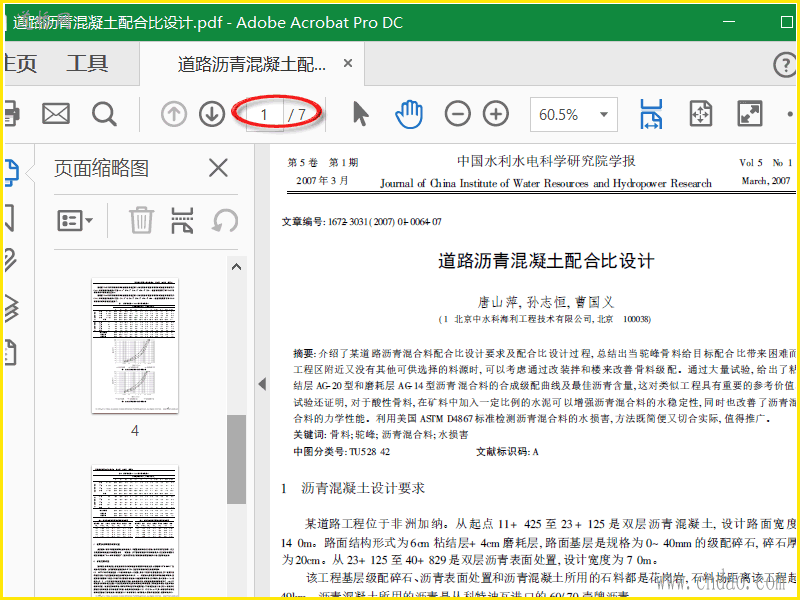This screenshot has width=800, height=600.
Task: Click the magnifier search icon
Action: pos(104,114)
